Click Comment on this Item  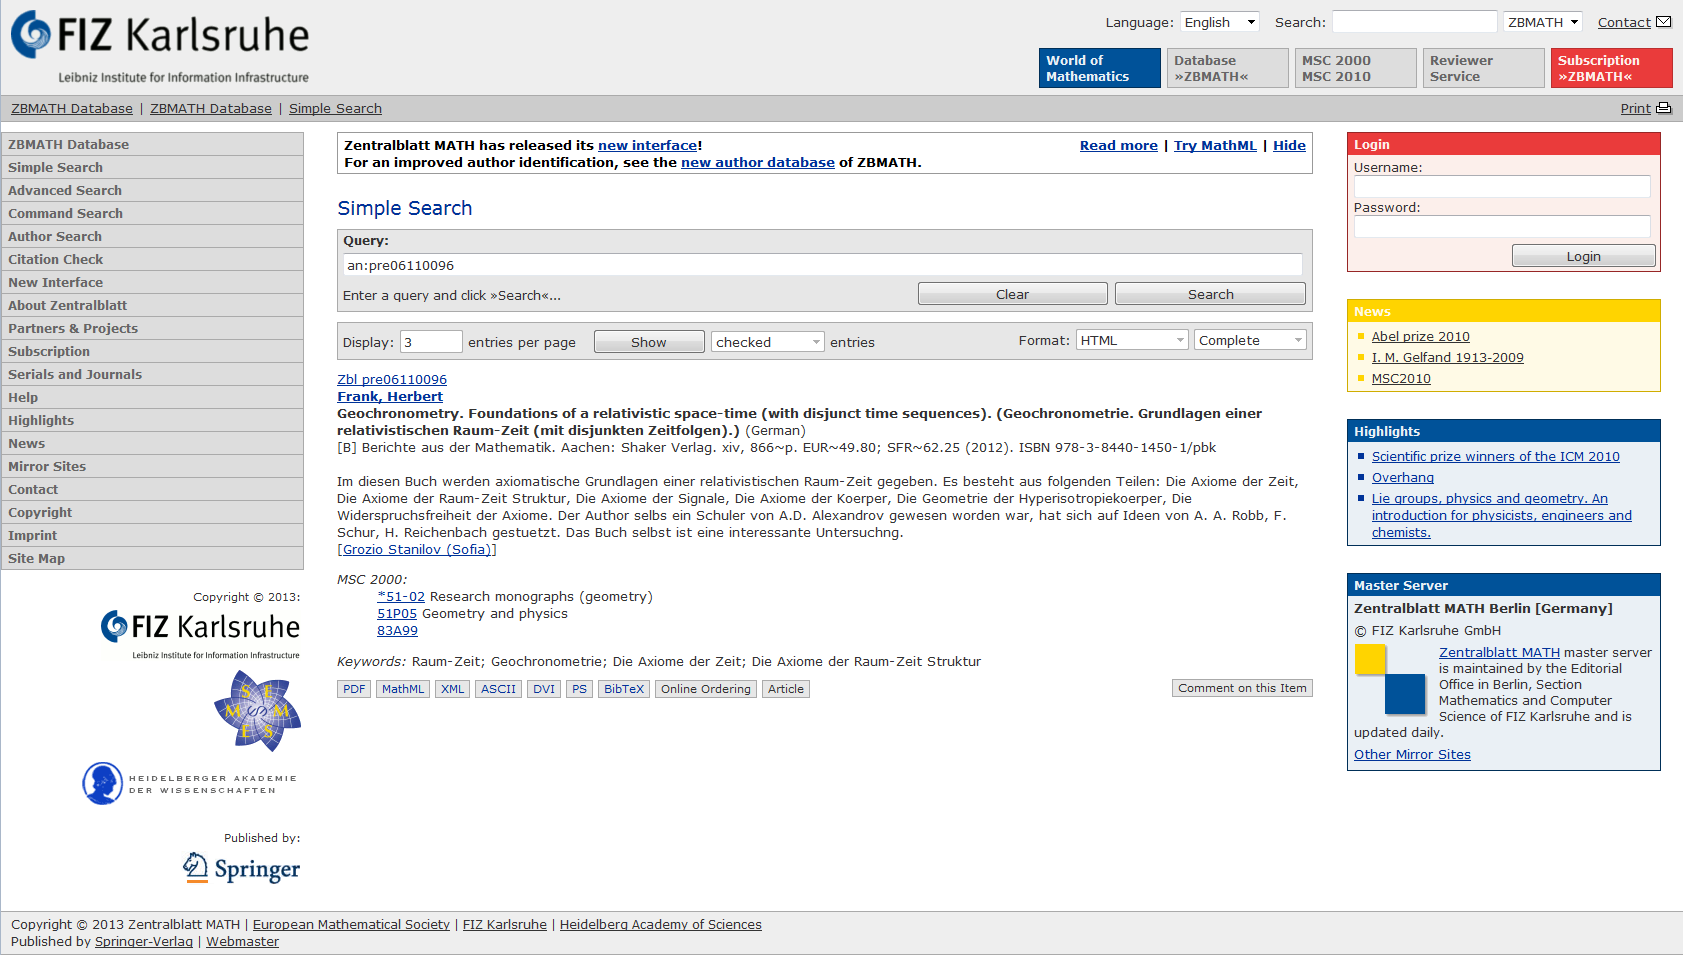click(x=1242, y=688)
